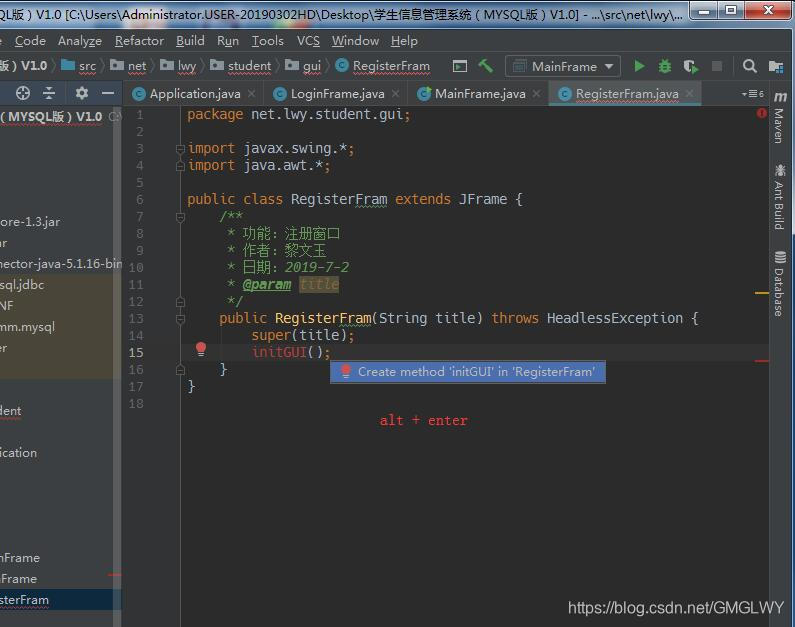Image resolution: width=795 pixels, height=627 pixels.
Task: Close the MainFrame.java tab
Action: pyautogui.click(x=536, y=93)
